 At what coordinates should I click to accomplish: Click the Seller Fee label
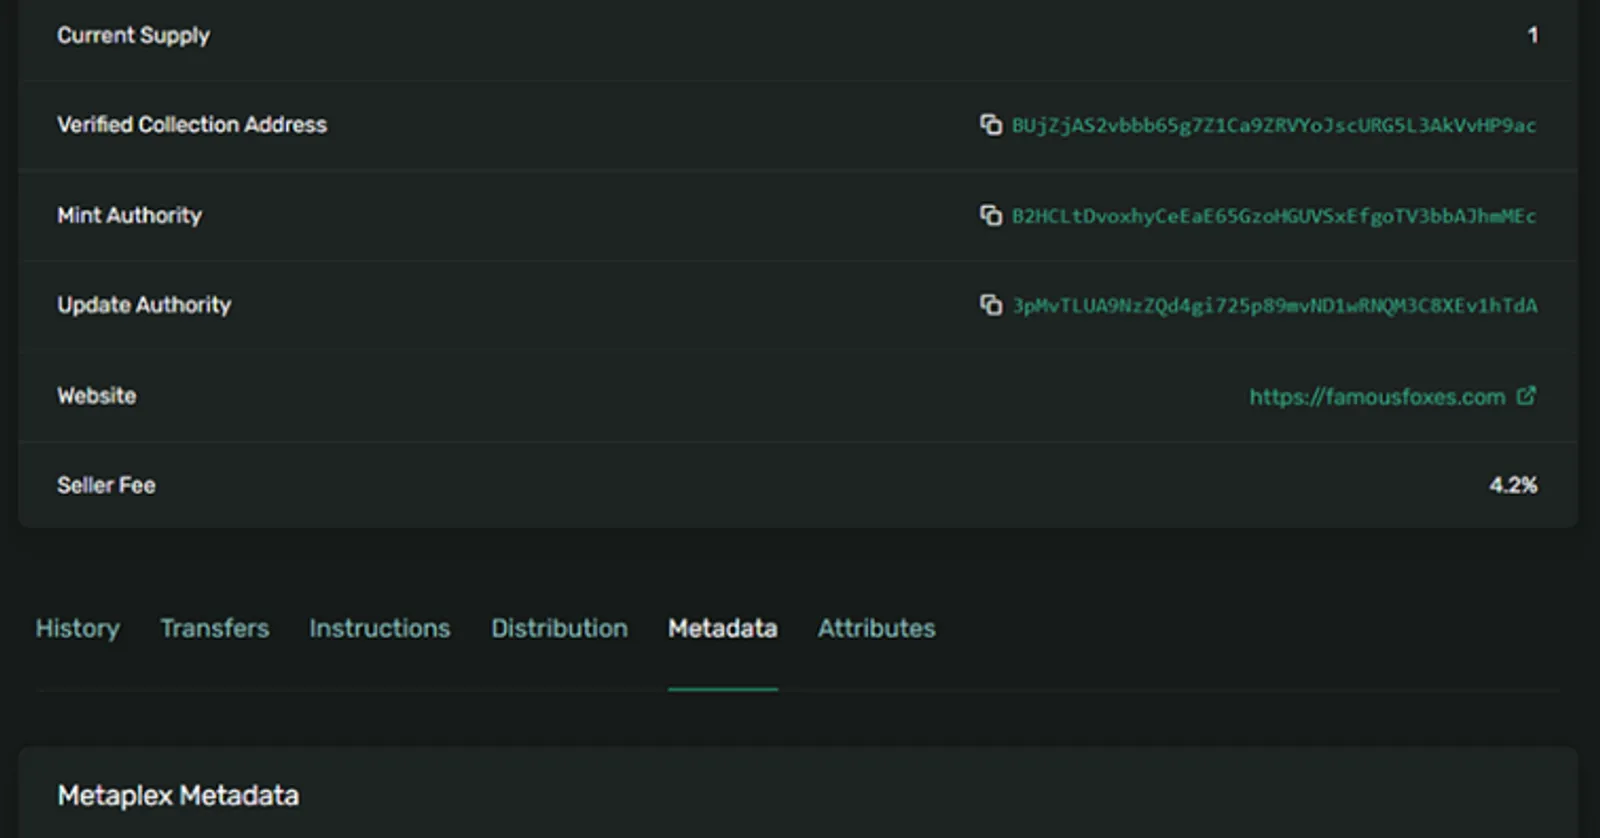(106, 485)
